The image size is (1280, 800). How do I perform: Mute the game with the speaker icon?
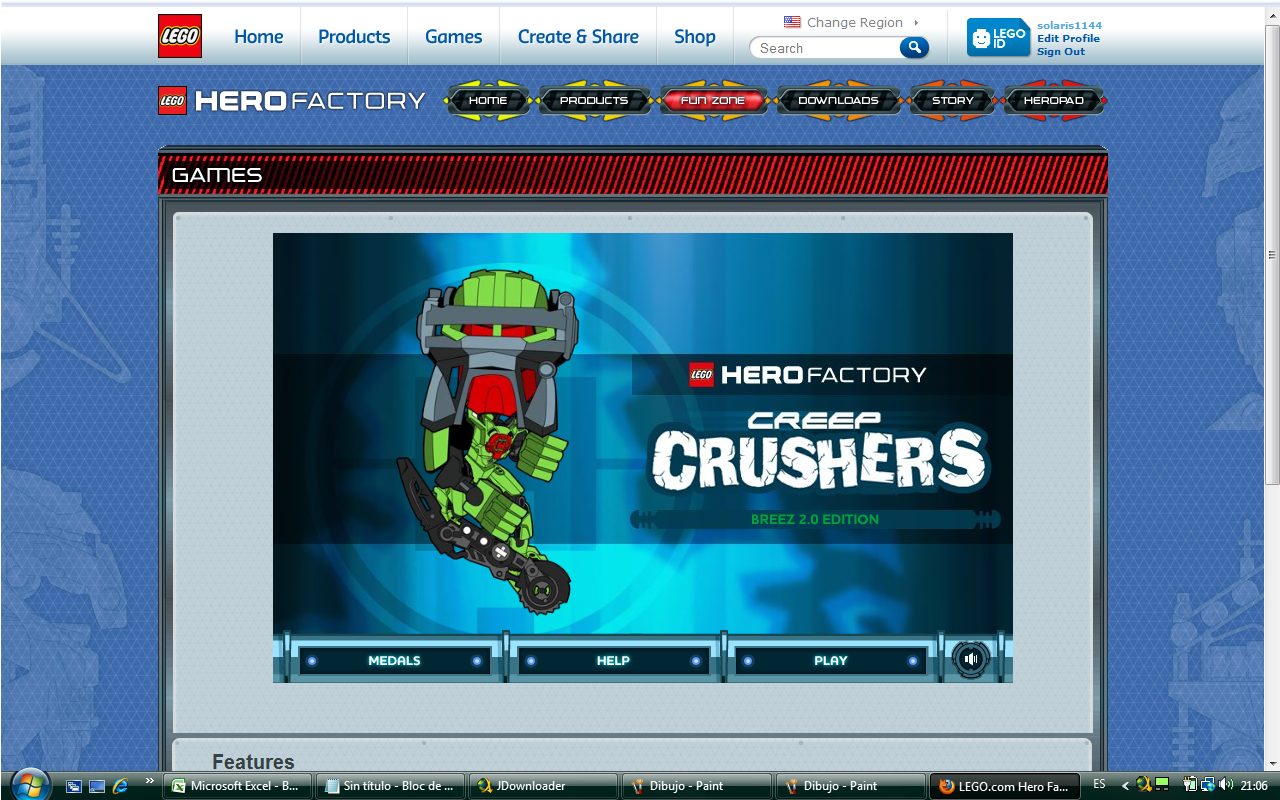pos(969,658)
